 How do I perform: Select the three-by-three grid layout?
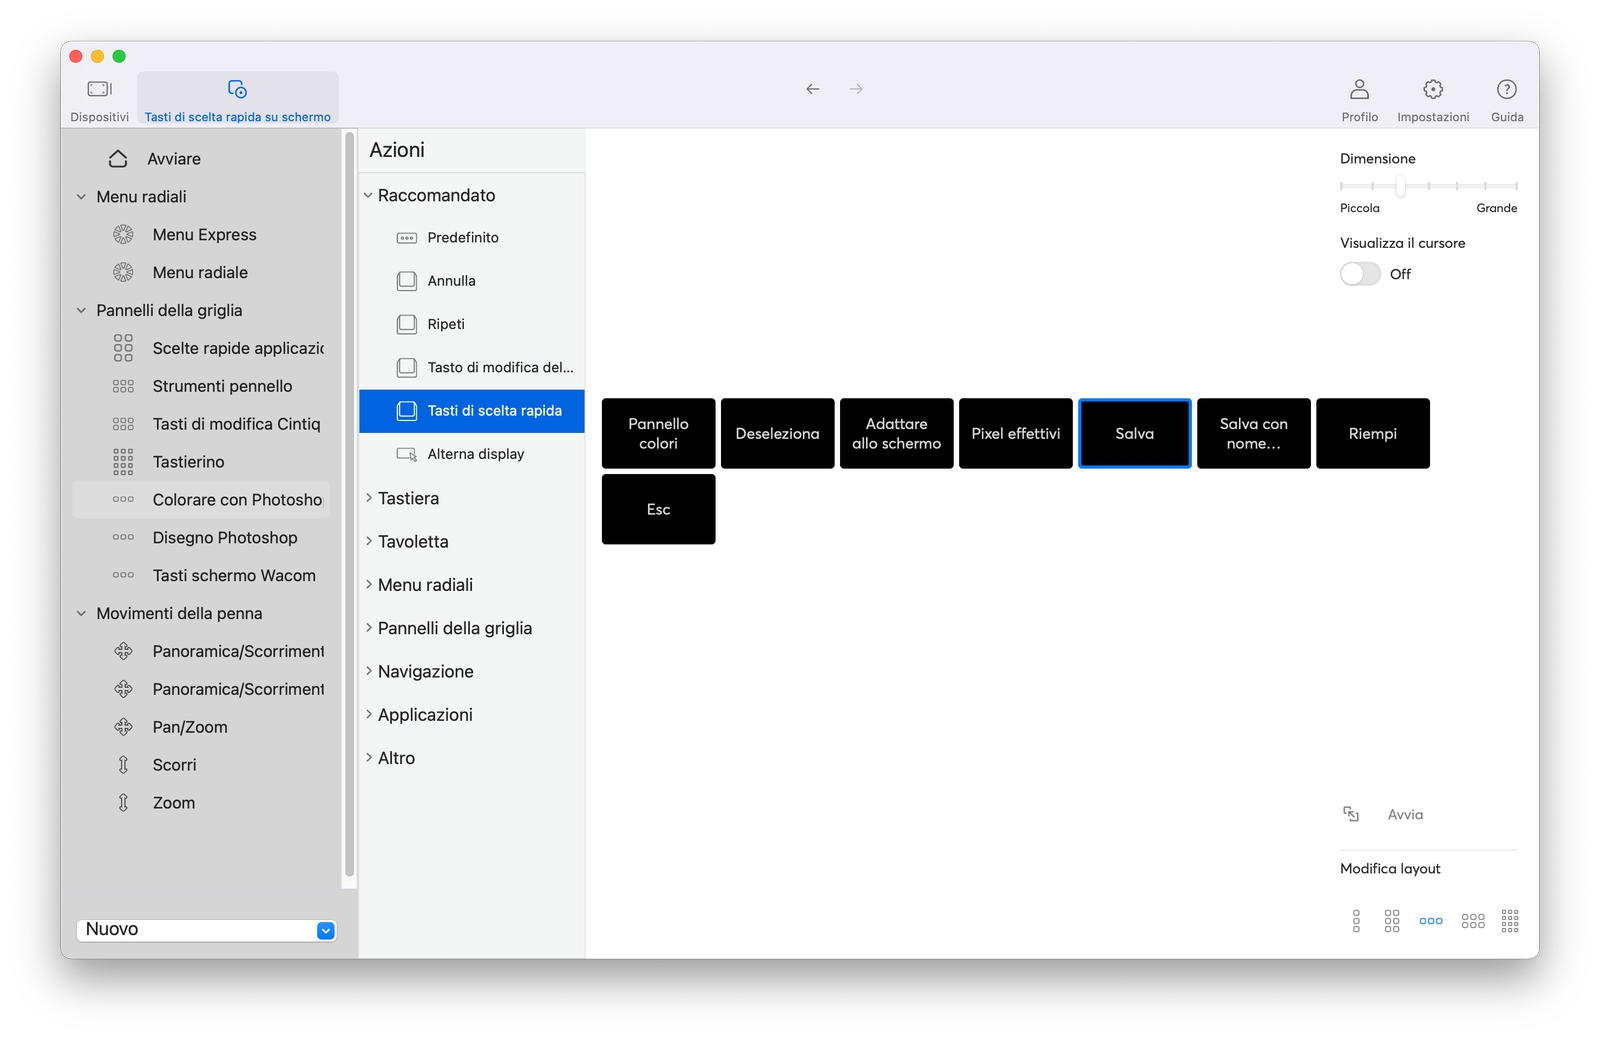[1510, 921]
